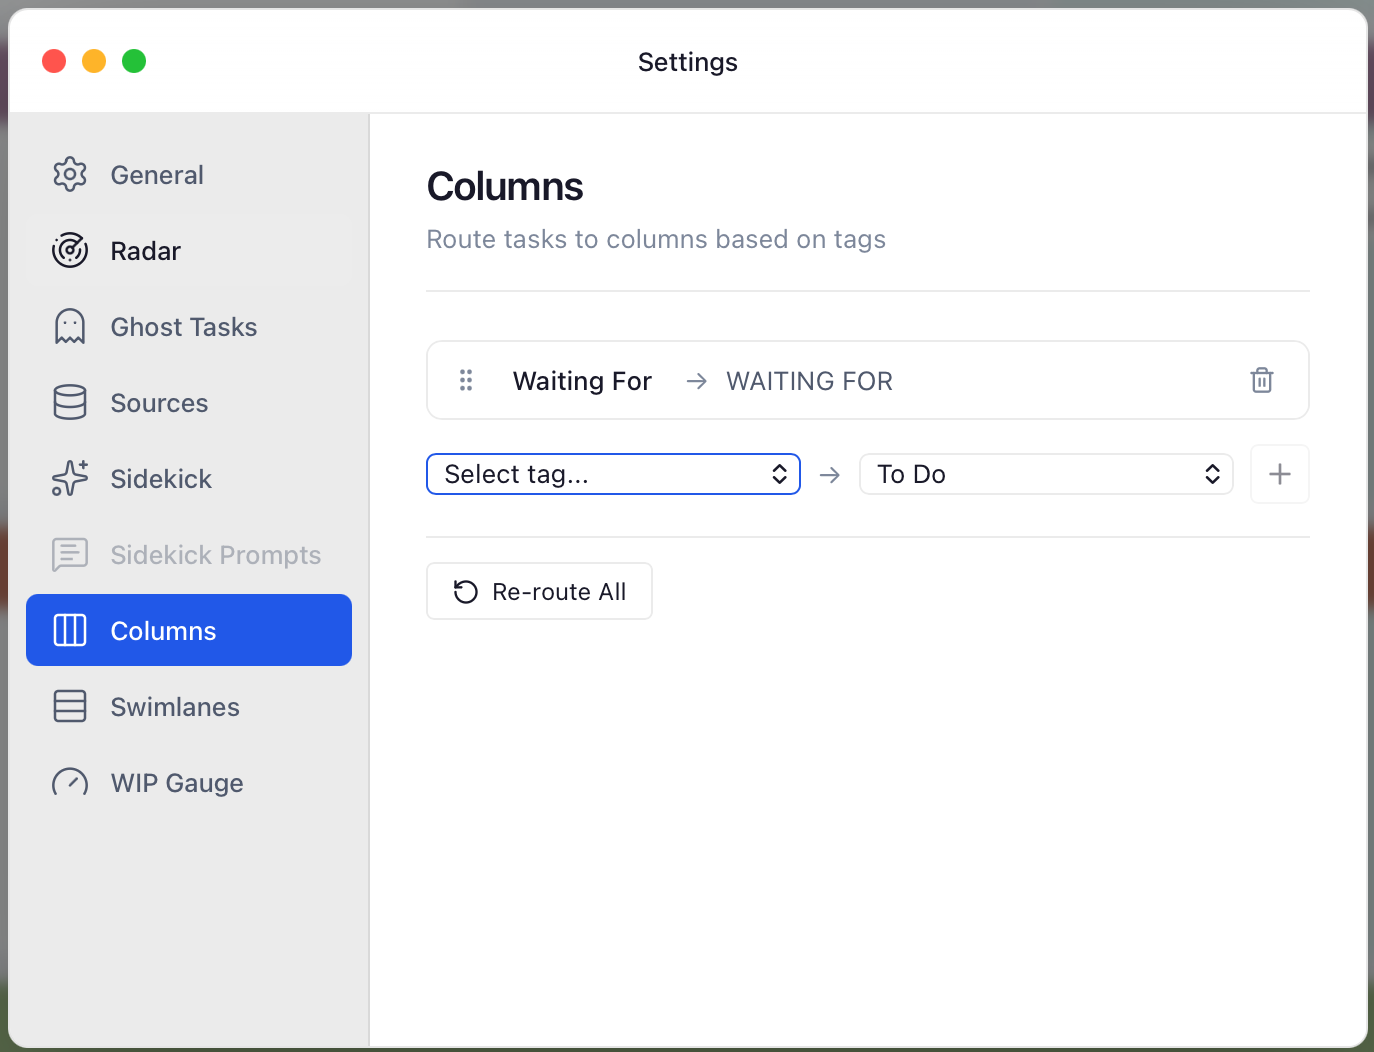
Task: Switch to the Swimlanes settings tab
Action: (175, 707)
